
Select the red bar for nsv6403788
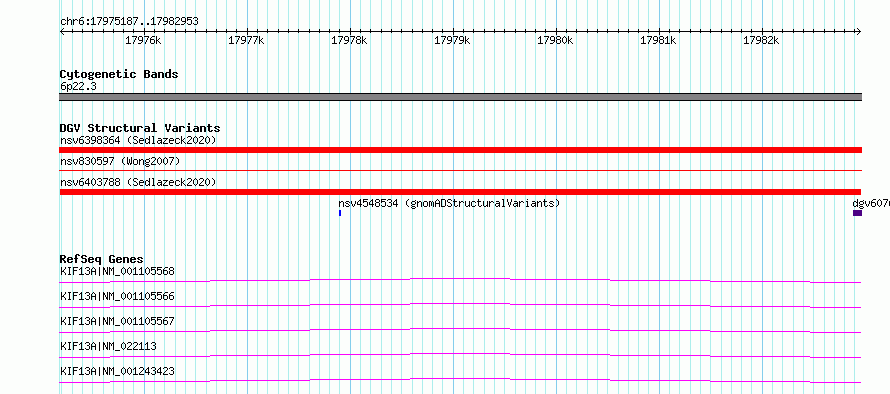point(460,192)
